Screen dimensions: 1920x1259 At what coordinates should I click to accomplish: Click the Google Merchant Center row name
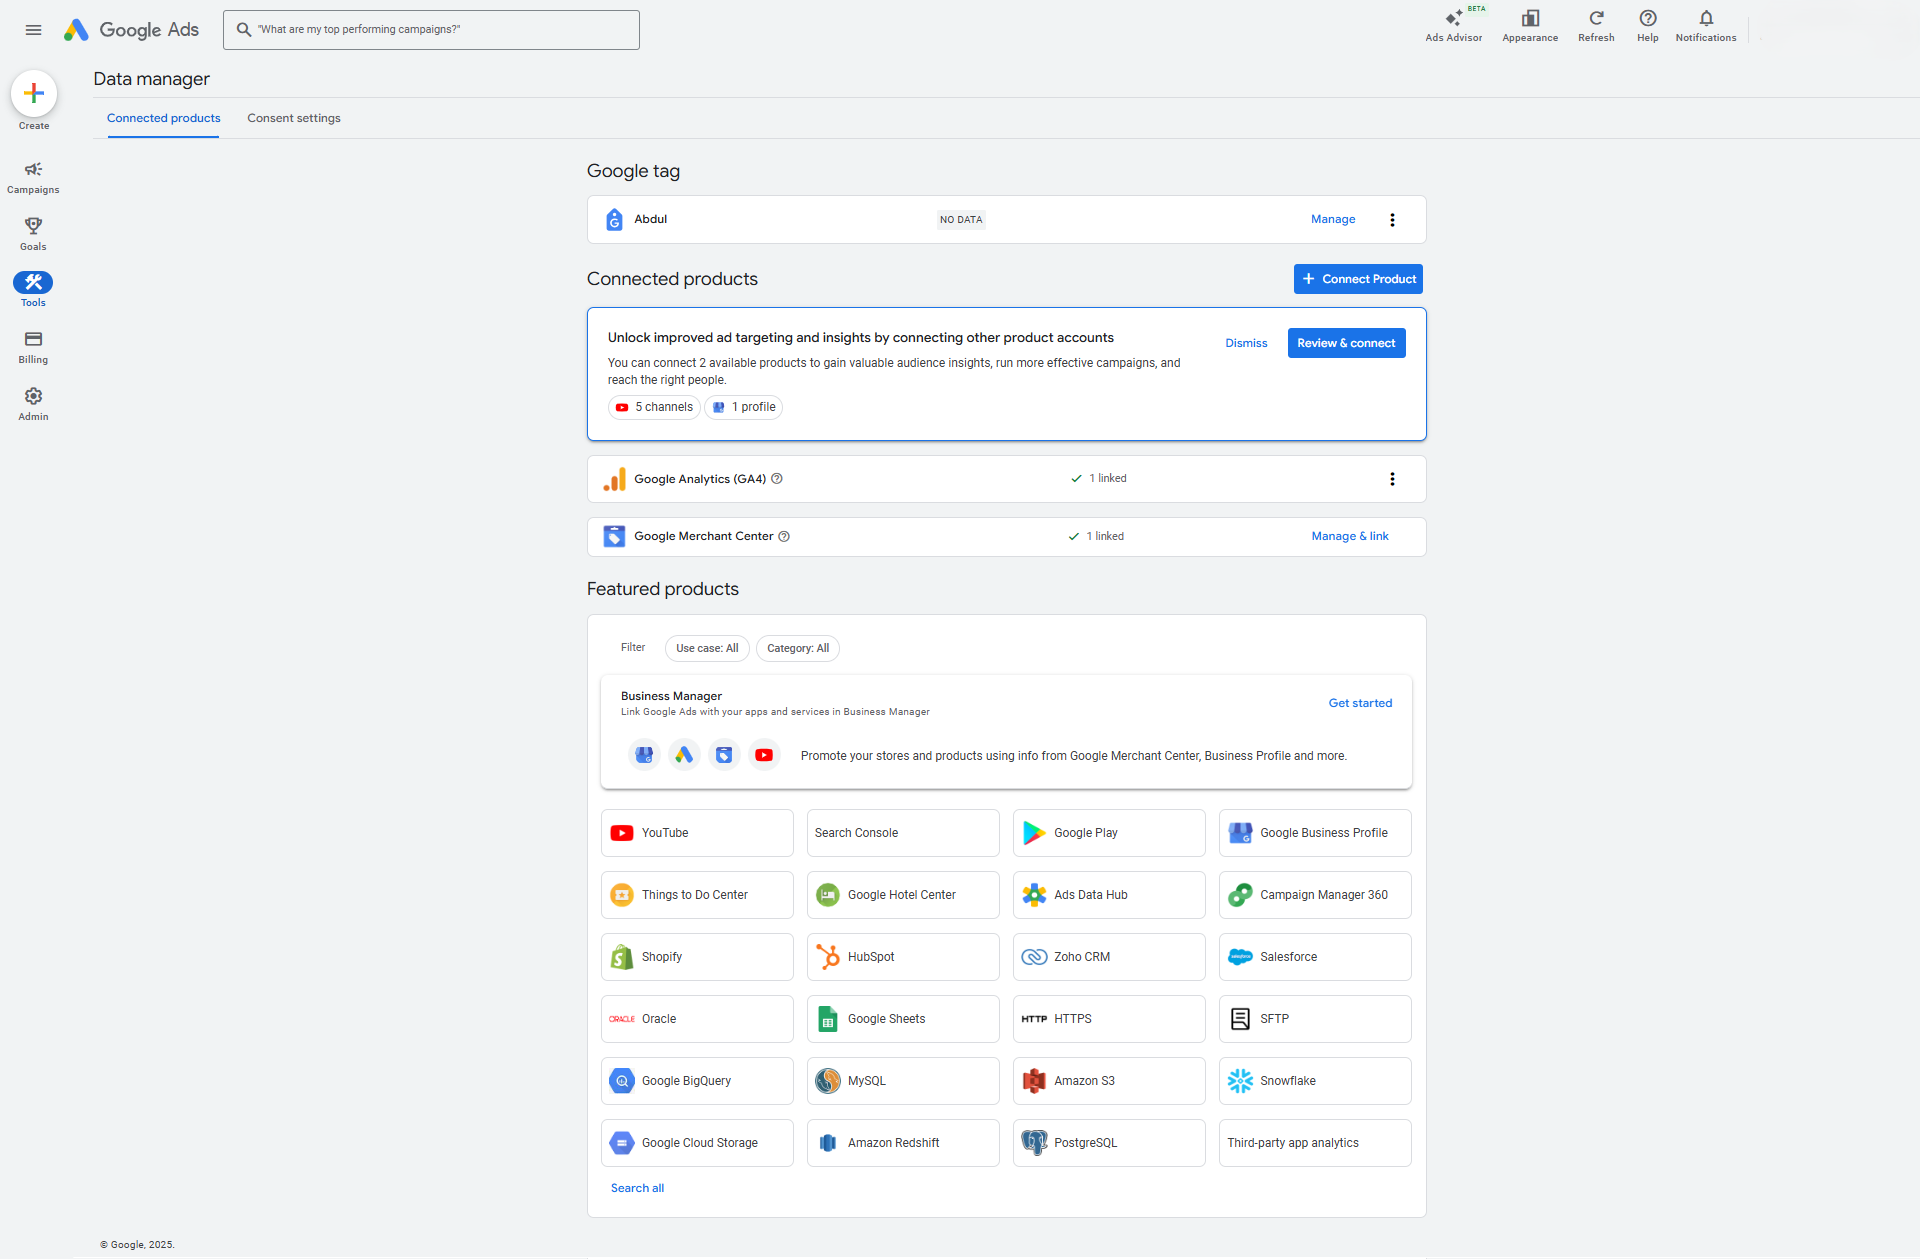[x=704, y=537]
